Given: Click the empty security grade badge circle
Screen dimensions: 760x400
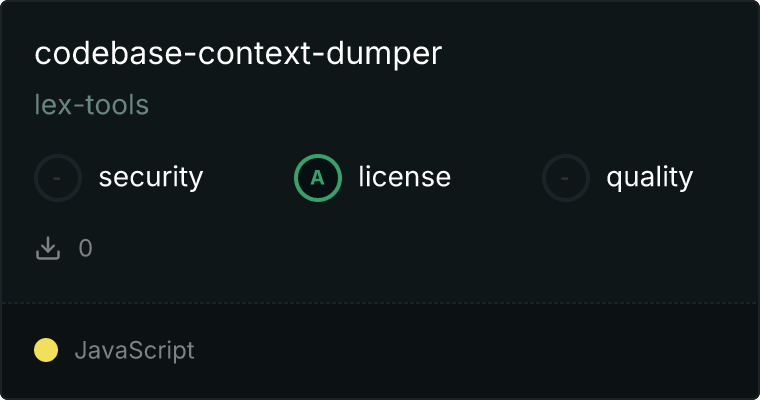Looking at the screenshot, I should [x=58, y=178].
